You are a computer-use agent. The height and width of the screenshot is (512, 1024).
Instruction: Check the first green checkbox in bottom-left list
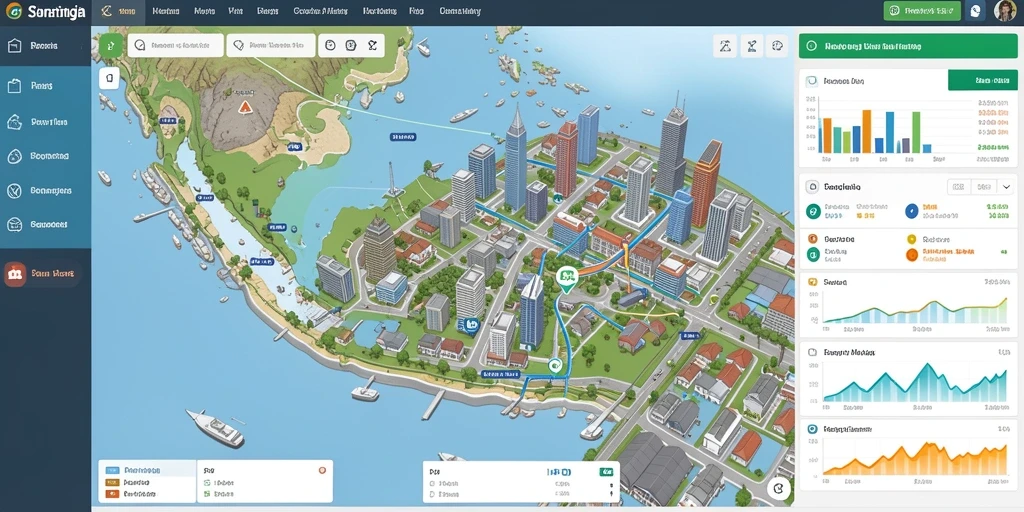207,483
